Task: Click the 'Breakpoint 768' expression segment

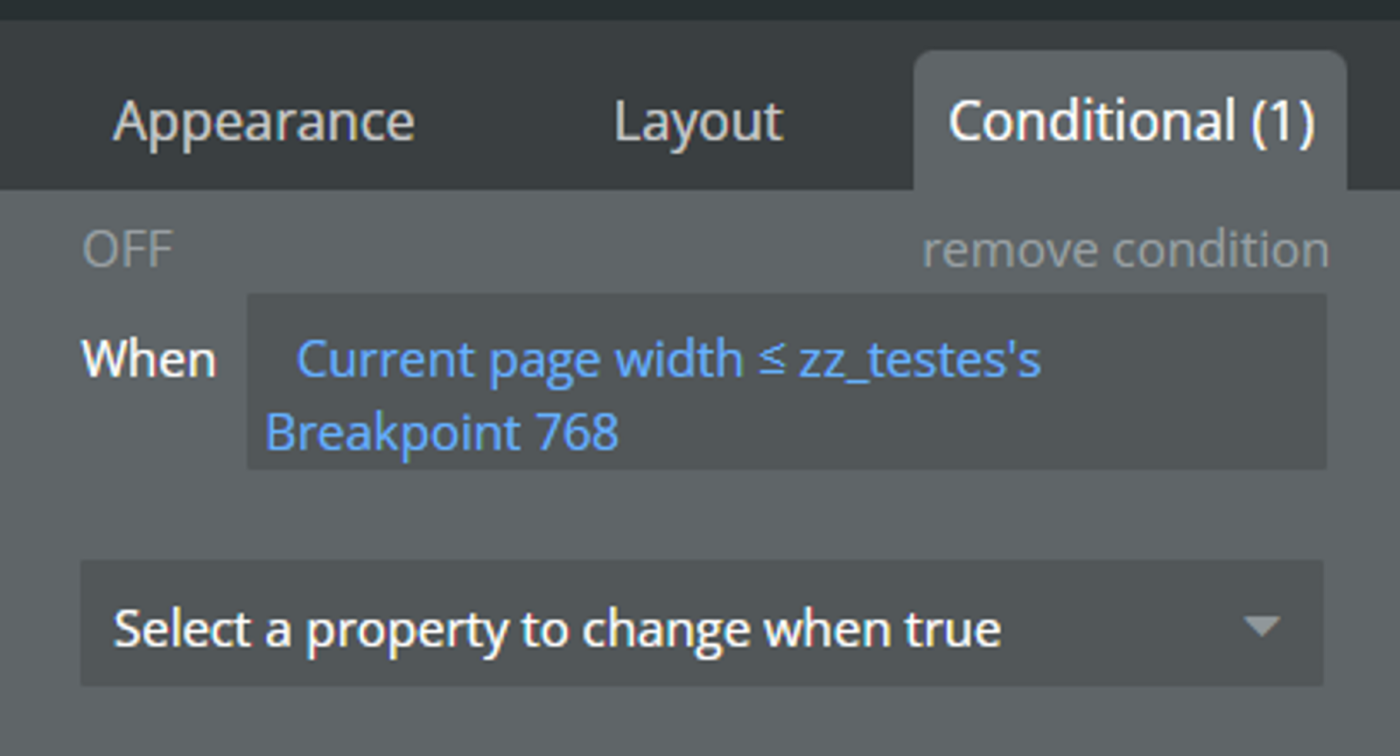Action: 442,433
